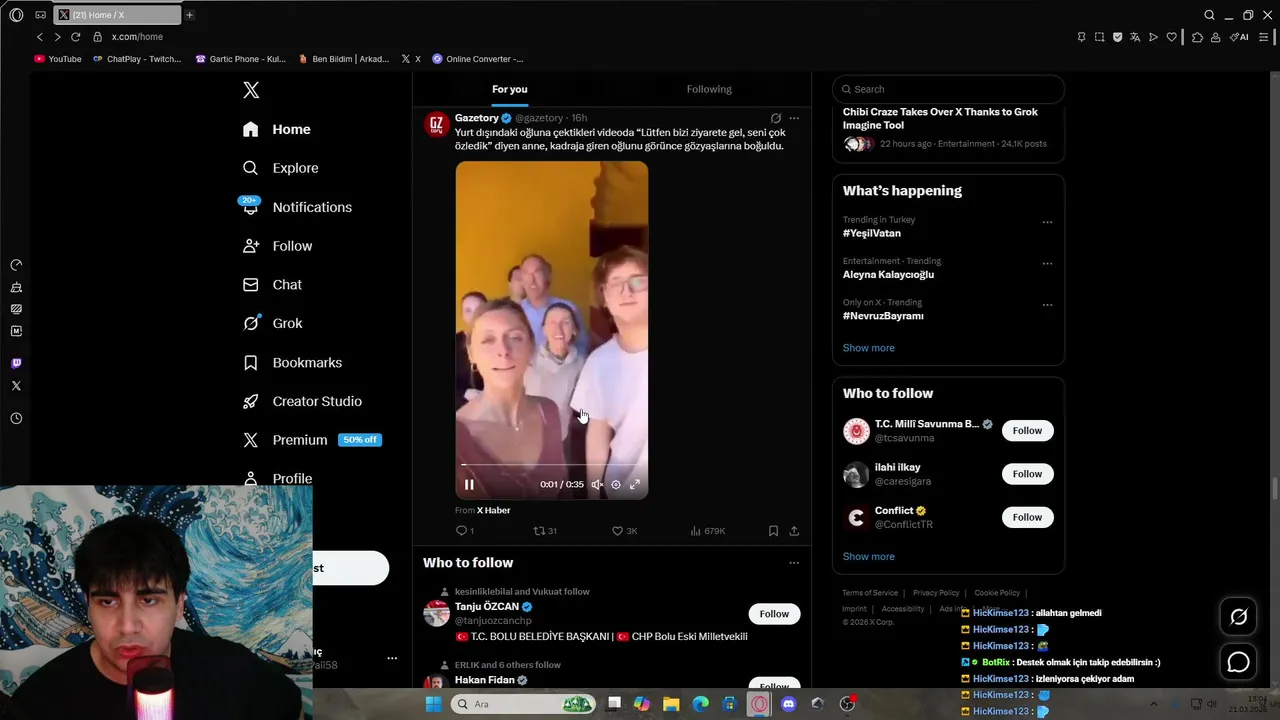Open Windows Start menu

pos(433,704)
